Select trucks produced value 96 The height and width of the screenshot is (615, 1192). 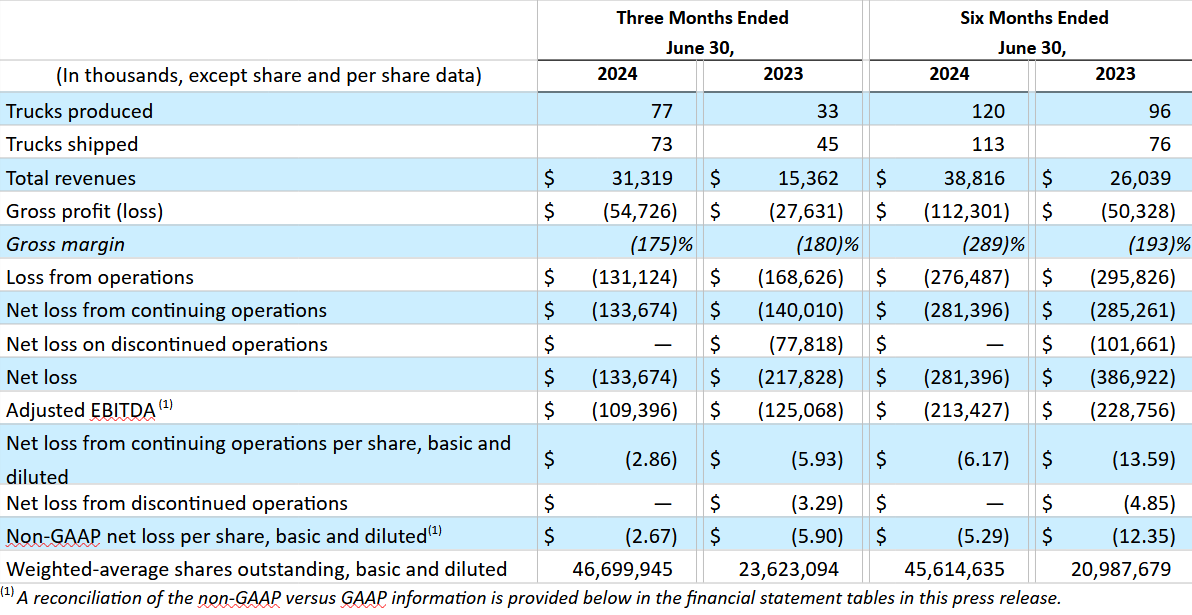point(1159,111)
